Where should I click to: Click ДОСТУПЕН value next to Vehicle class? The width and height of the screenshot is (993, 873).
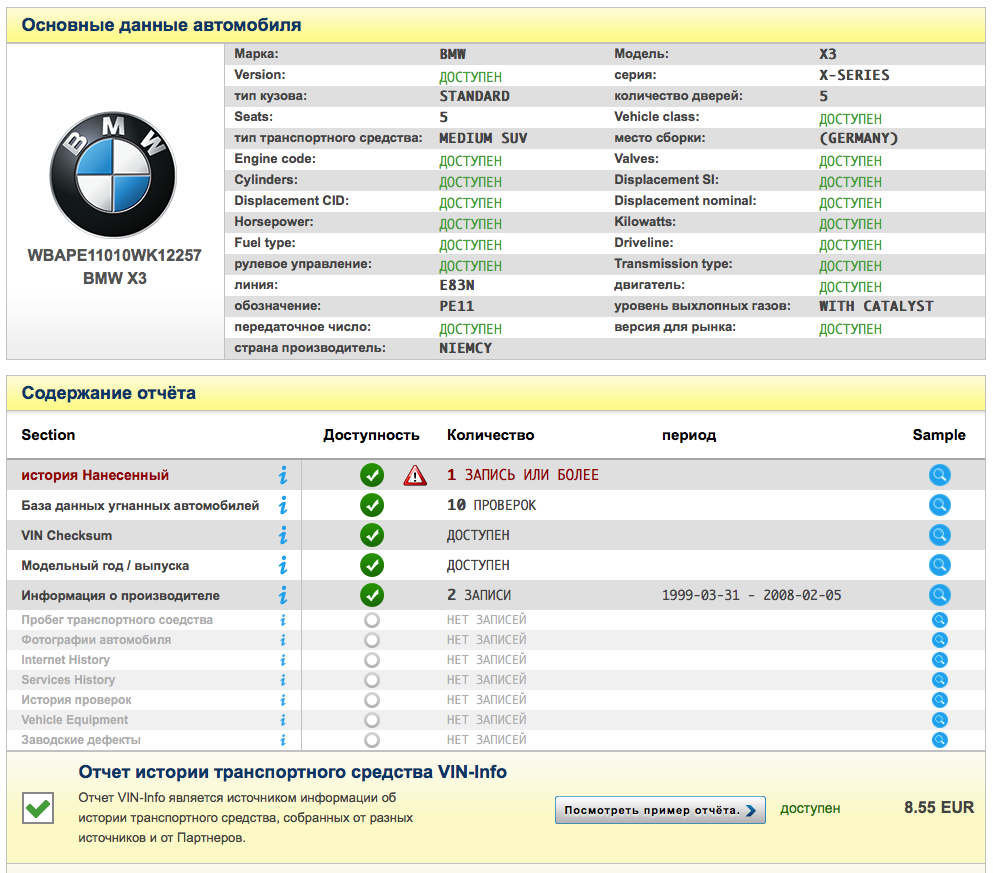[x=851, y=118]
